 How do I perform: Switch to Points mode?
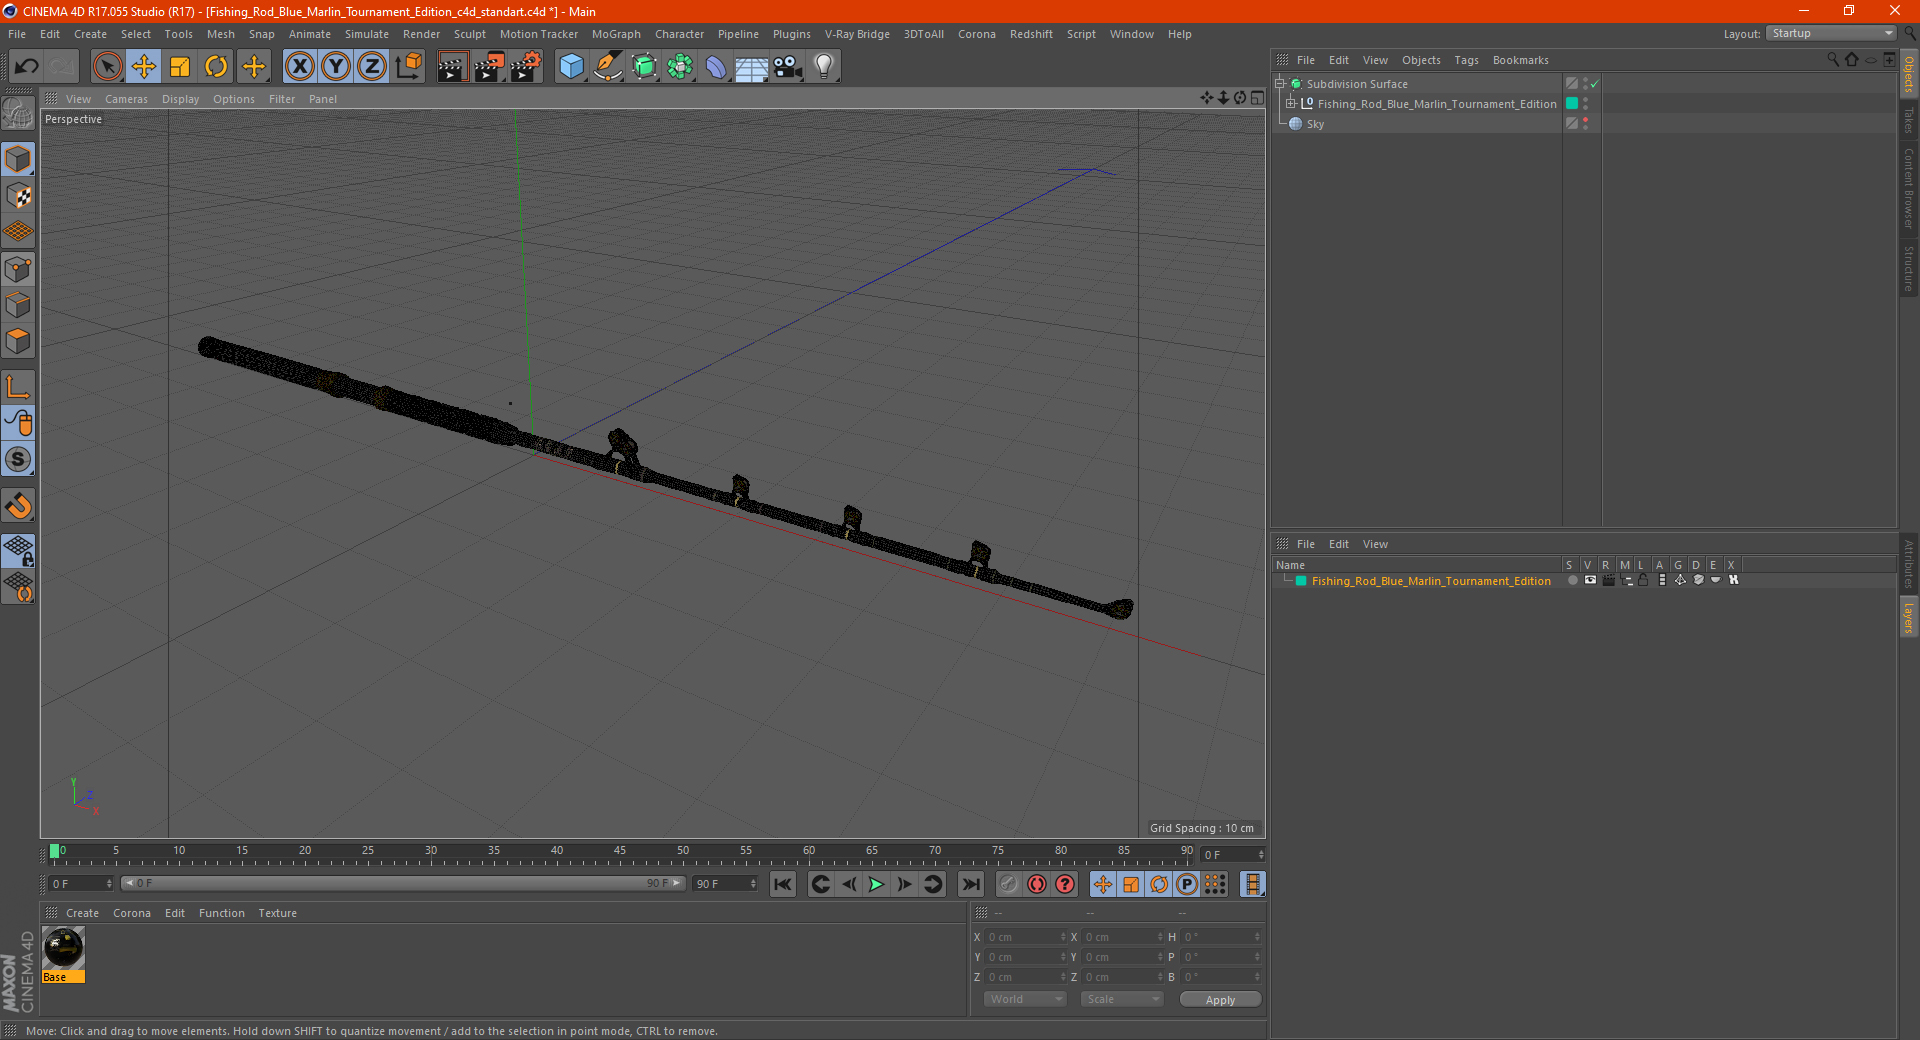[18, 269]
